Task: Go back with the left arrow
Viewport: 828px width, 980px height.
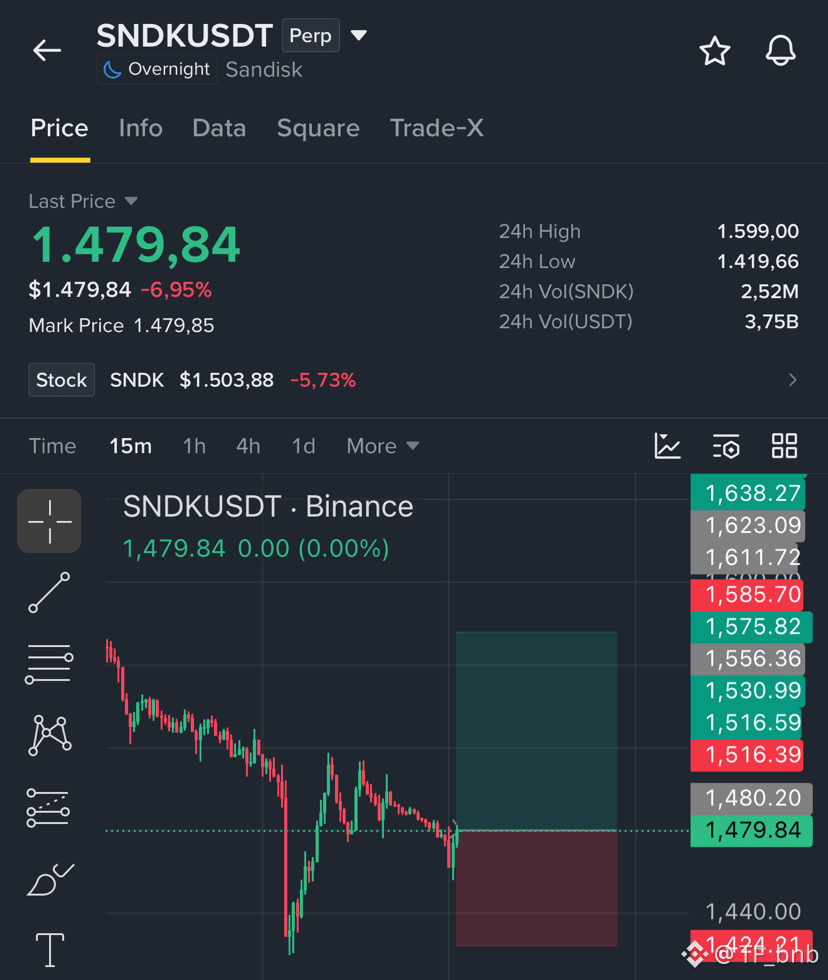Action: click(x=47, y=50)
